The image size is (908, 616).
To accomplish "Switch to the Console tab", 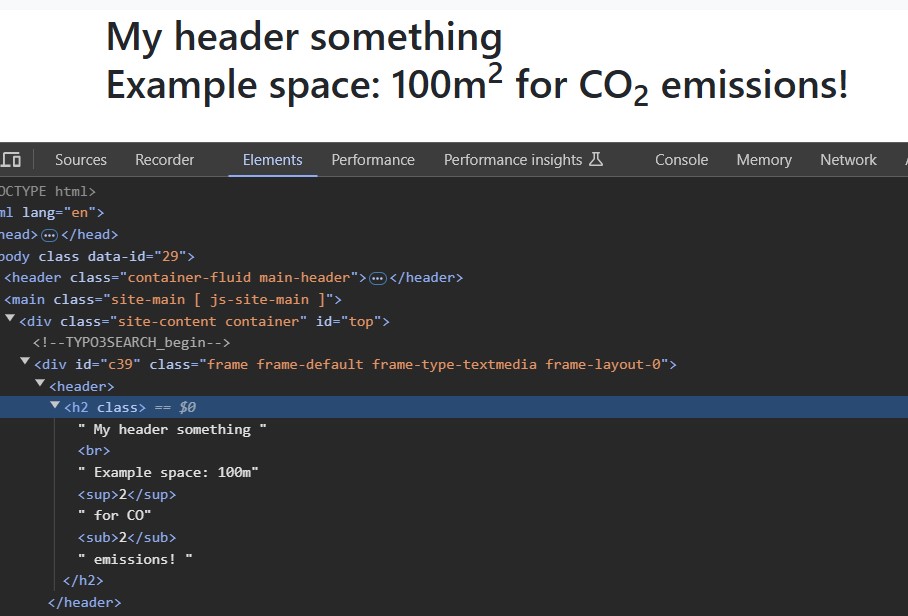I will [x=681, y=159].
